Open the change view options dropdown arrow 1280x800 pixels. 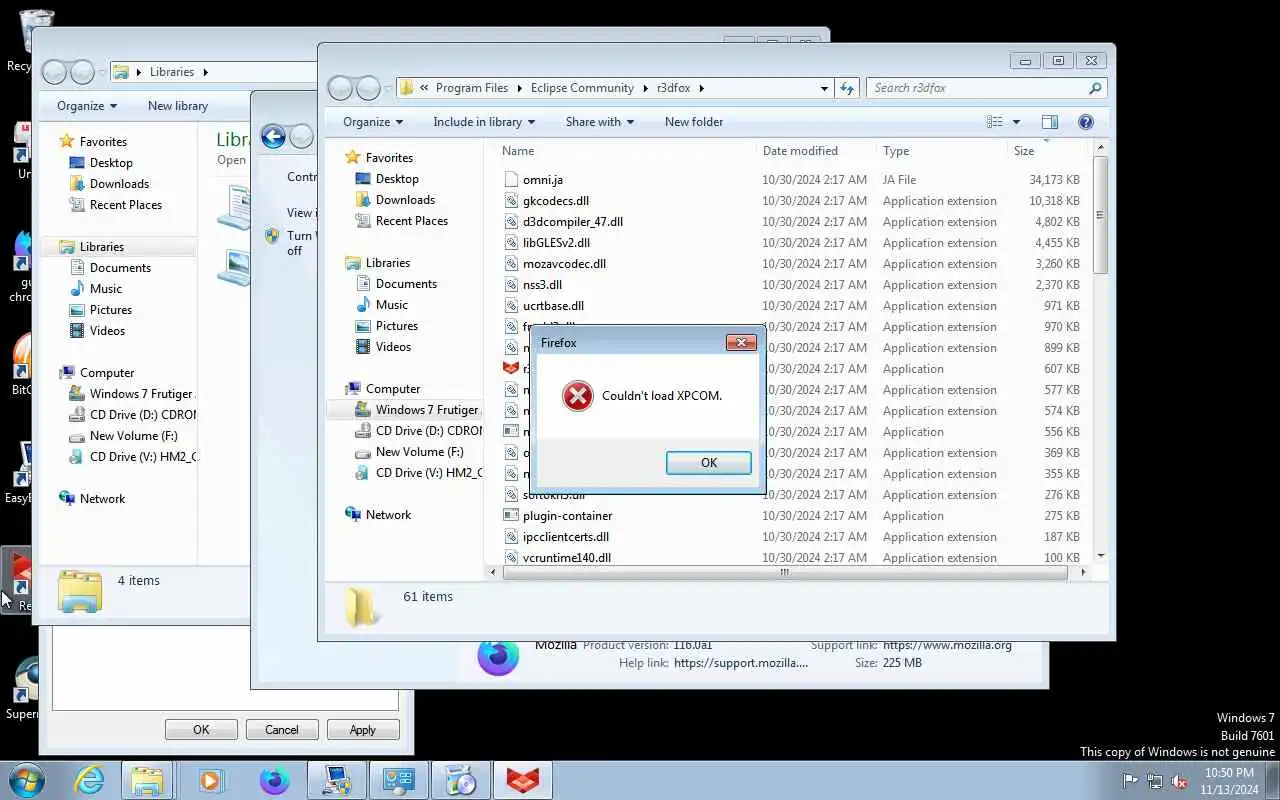pyautogui.click(x=1016, y=122)
